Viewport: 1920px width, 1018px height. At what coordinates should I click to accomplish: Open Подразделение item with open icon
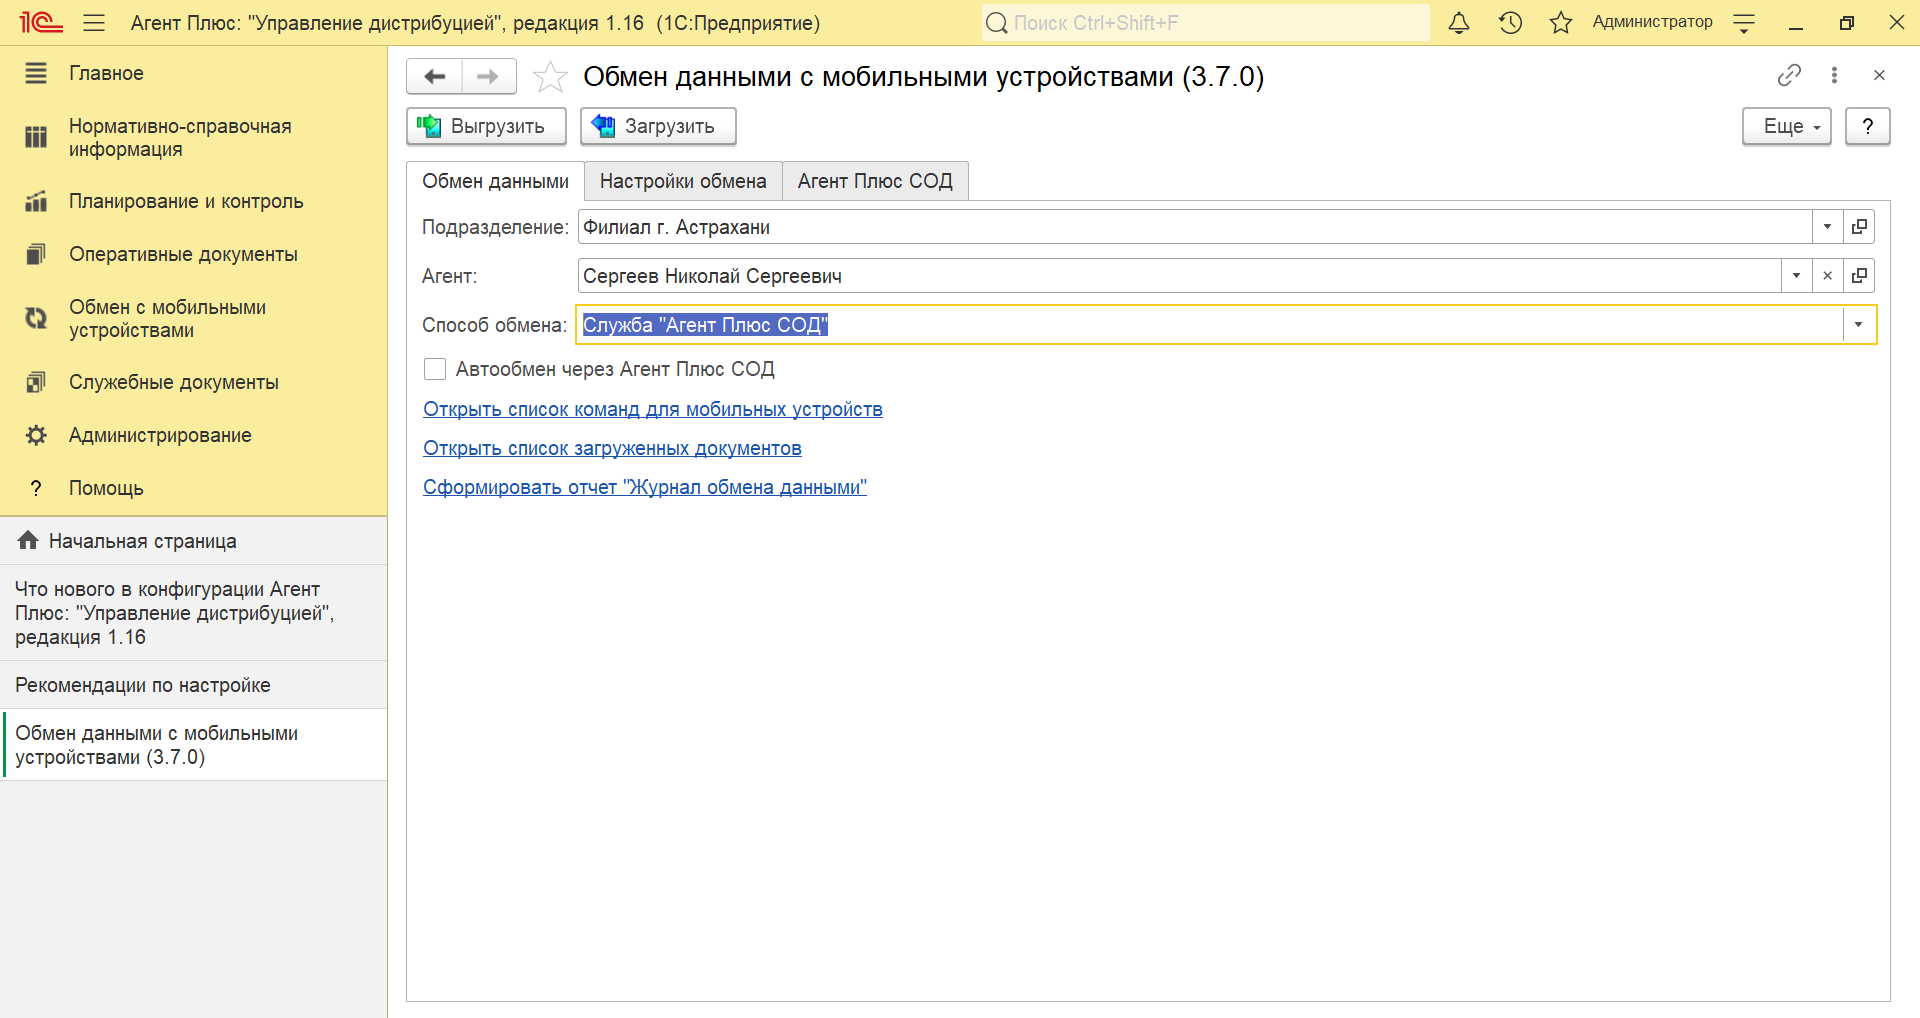(1859, 227)
